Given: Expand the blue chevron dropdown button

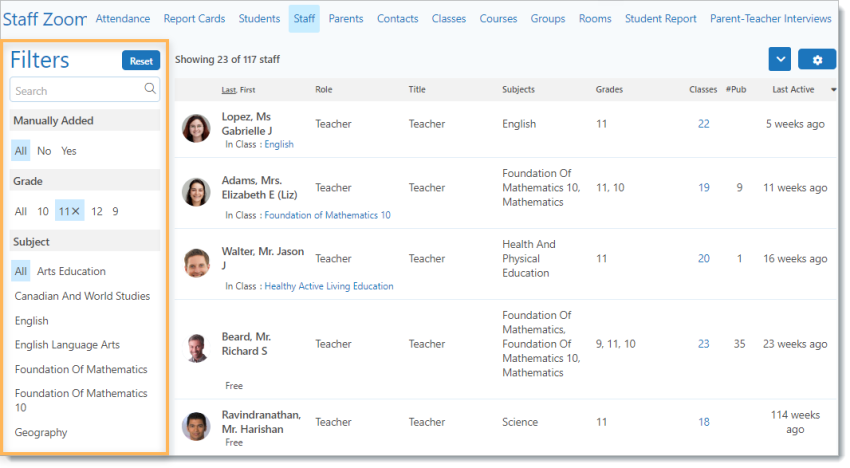Looking at the screenshot, I should tap(780, 60).
